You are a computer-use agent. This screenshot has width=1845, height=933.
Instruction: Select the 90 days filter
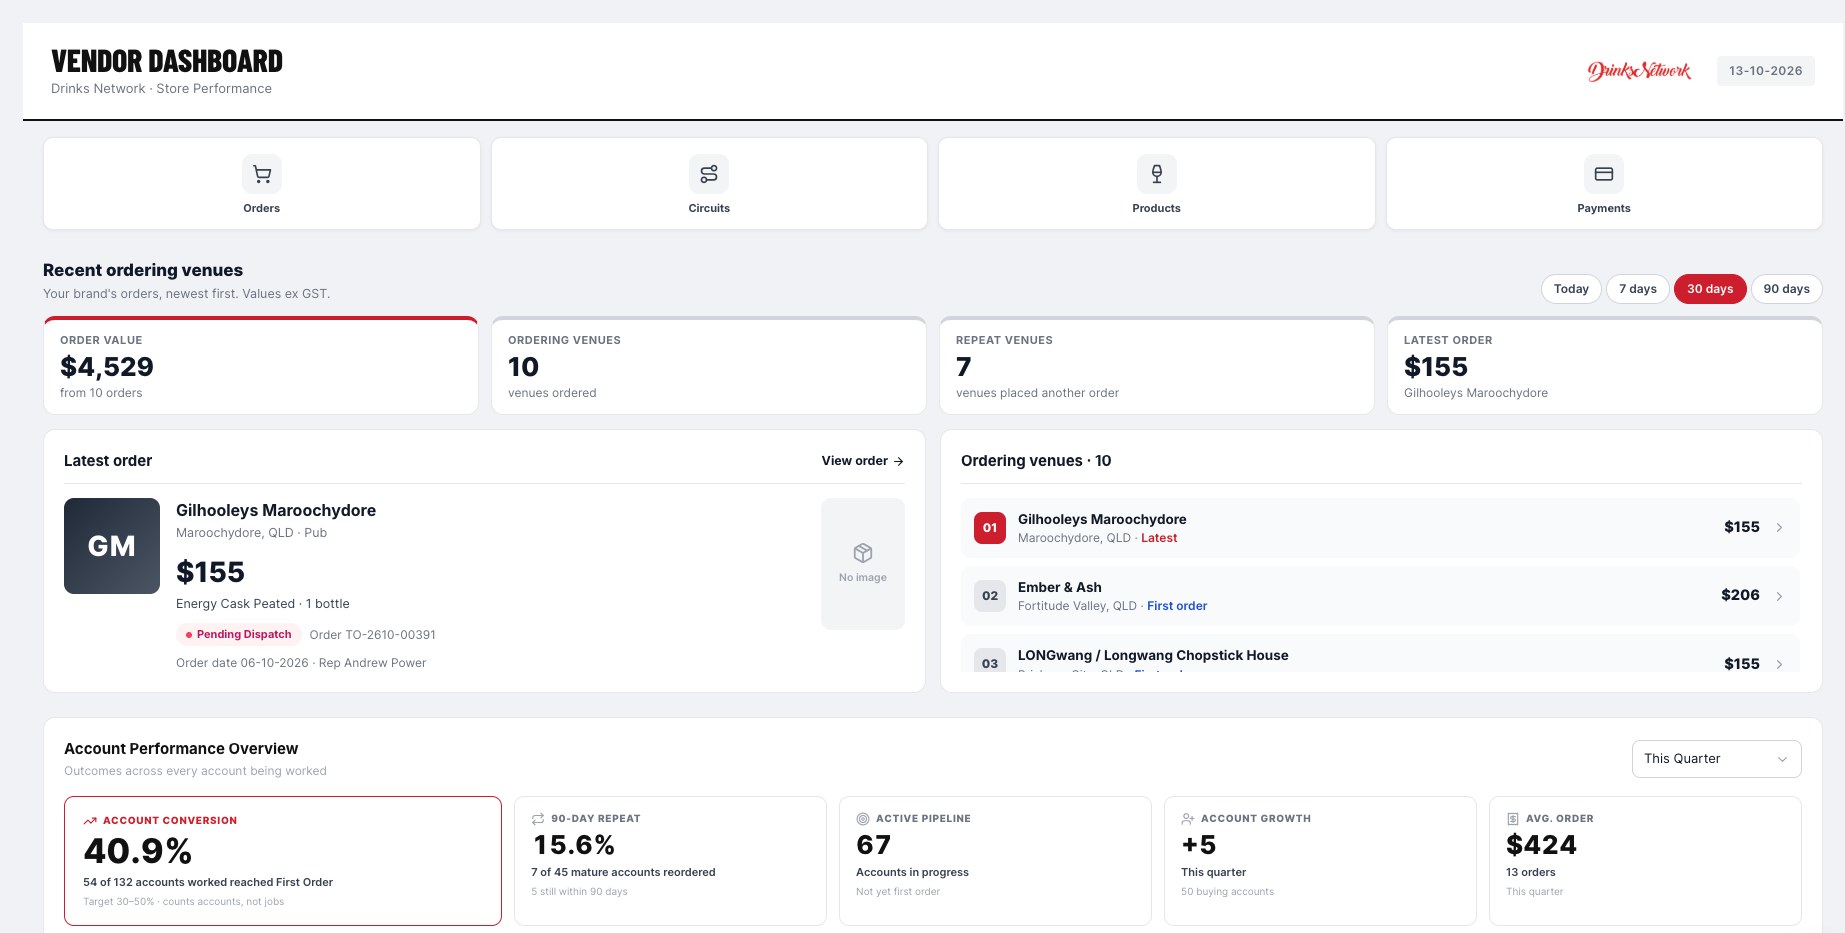click(1786, 289)
